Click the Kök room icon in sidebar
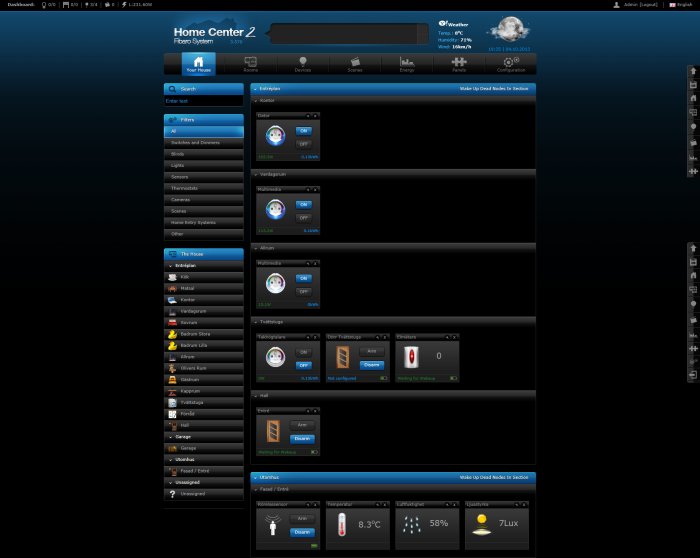Image resolution: width=700 pixels, height=558 pixels. (172, 277)
